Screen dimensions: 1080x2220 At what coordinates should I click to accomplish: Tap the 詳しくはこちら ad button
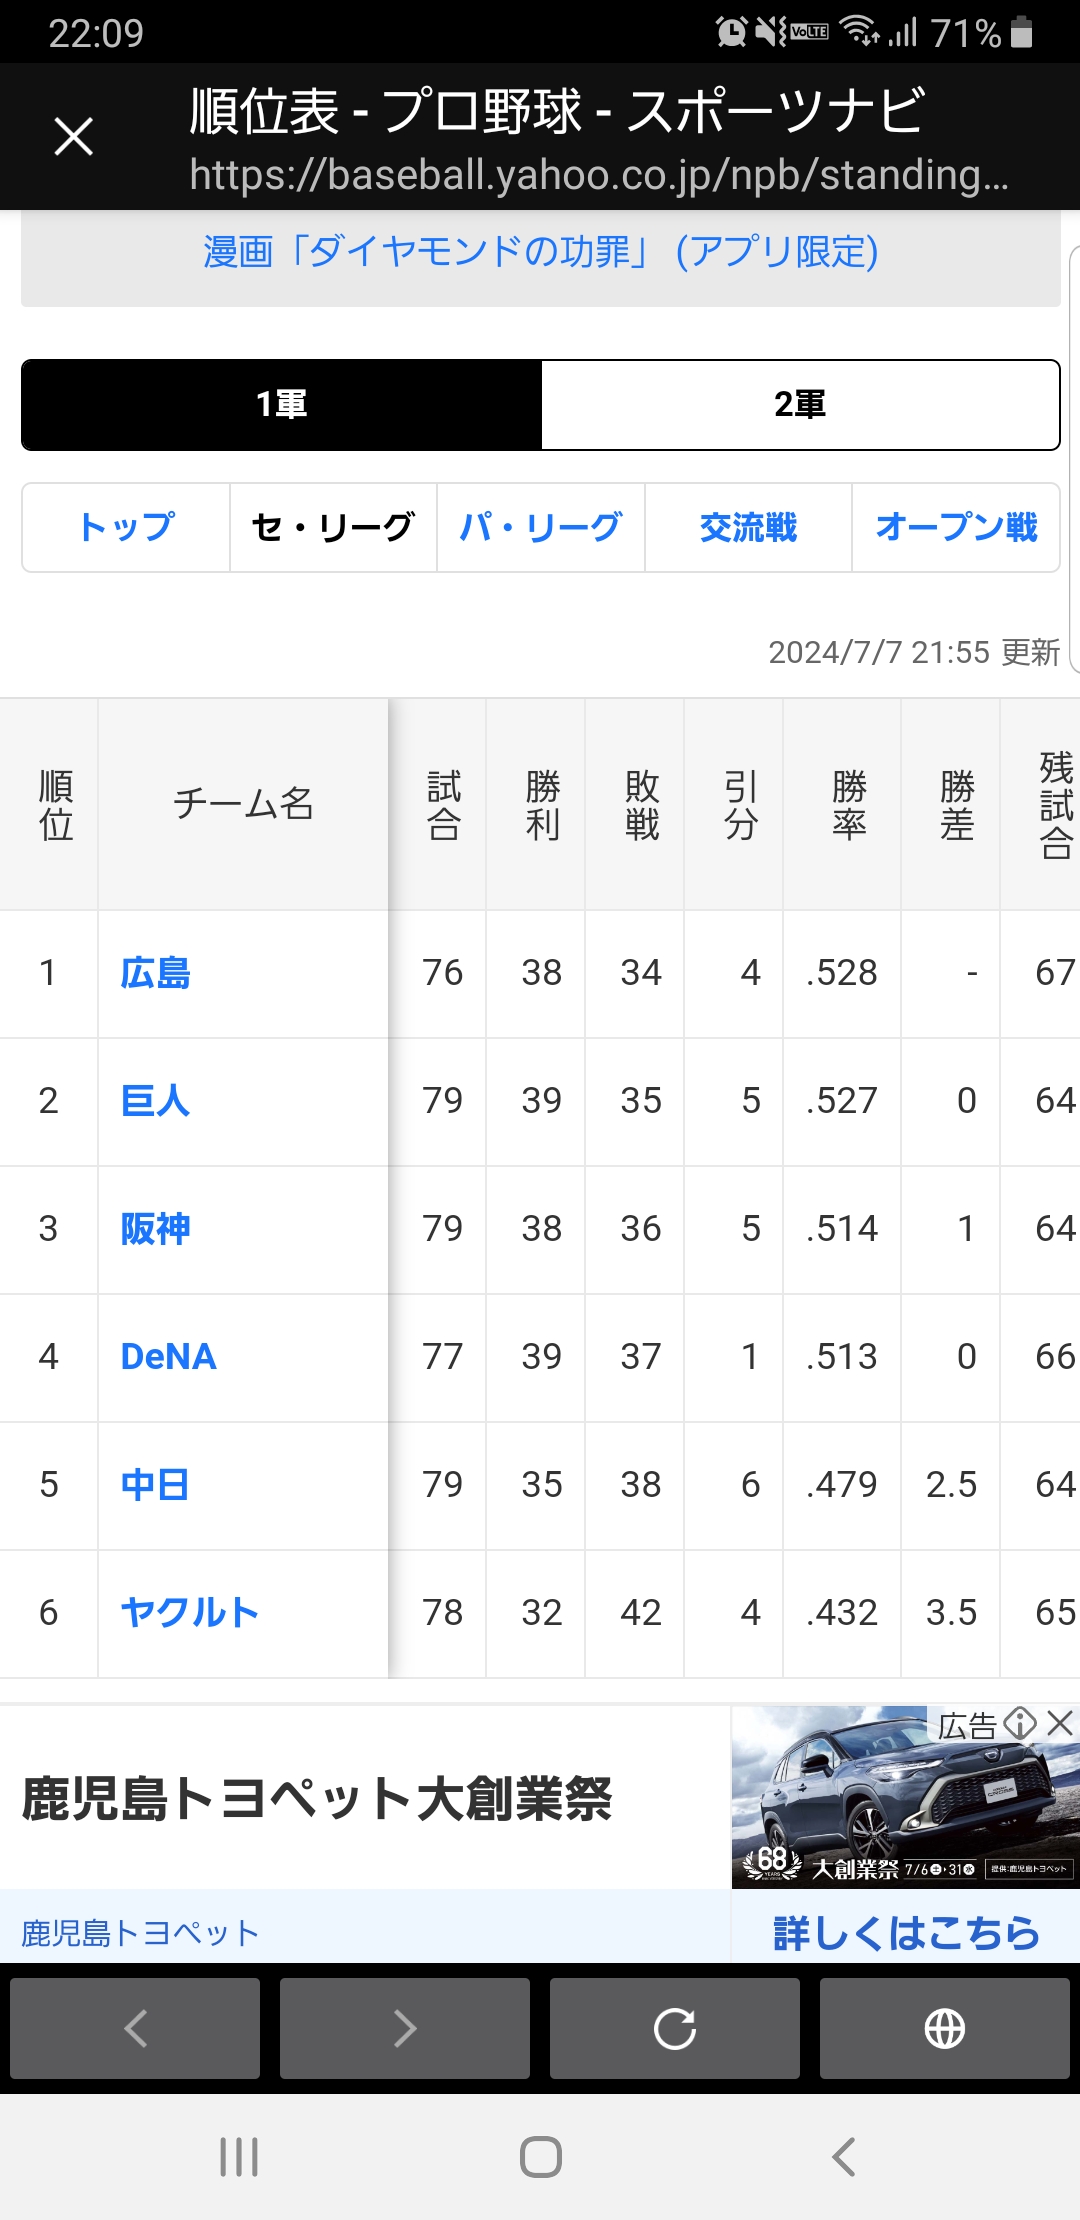pyautogui.click(x=906, y=1933)
